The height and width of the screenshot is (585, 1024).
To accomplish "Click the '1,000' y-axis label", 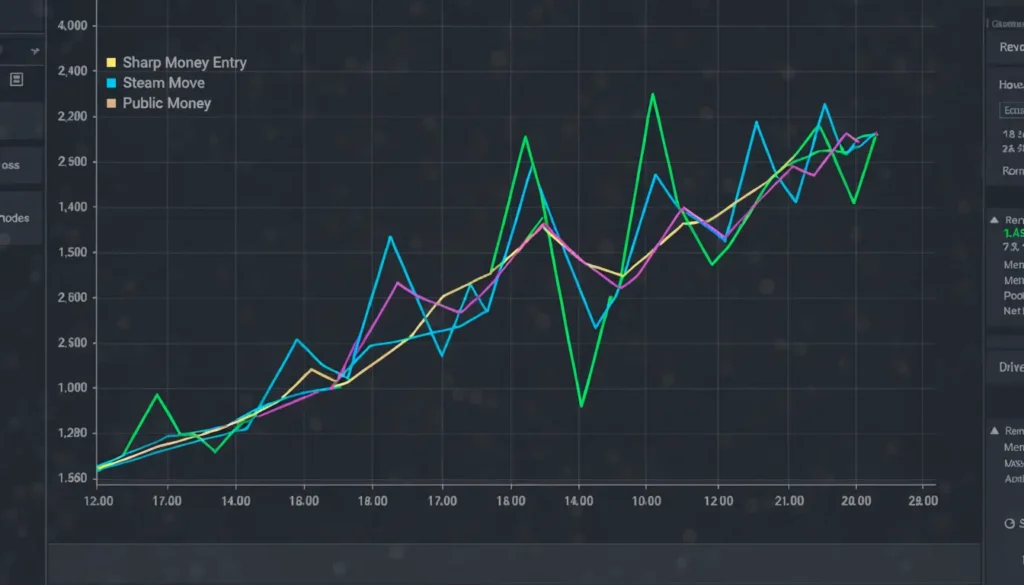I will point(72,388).
